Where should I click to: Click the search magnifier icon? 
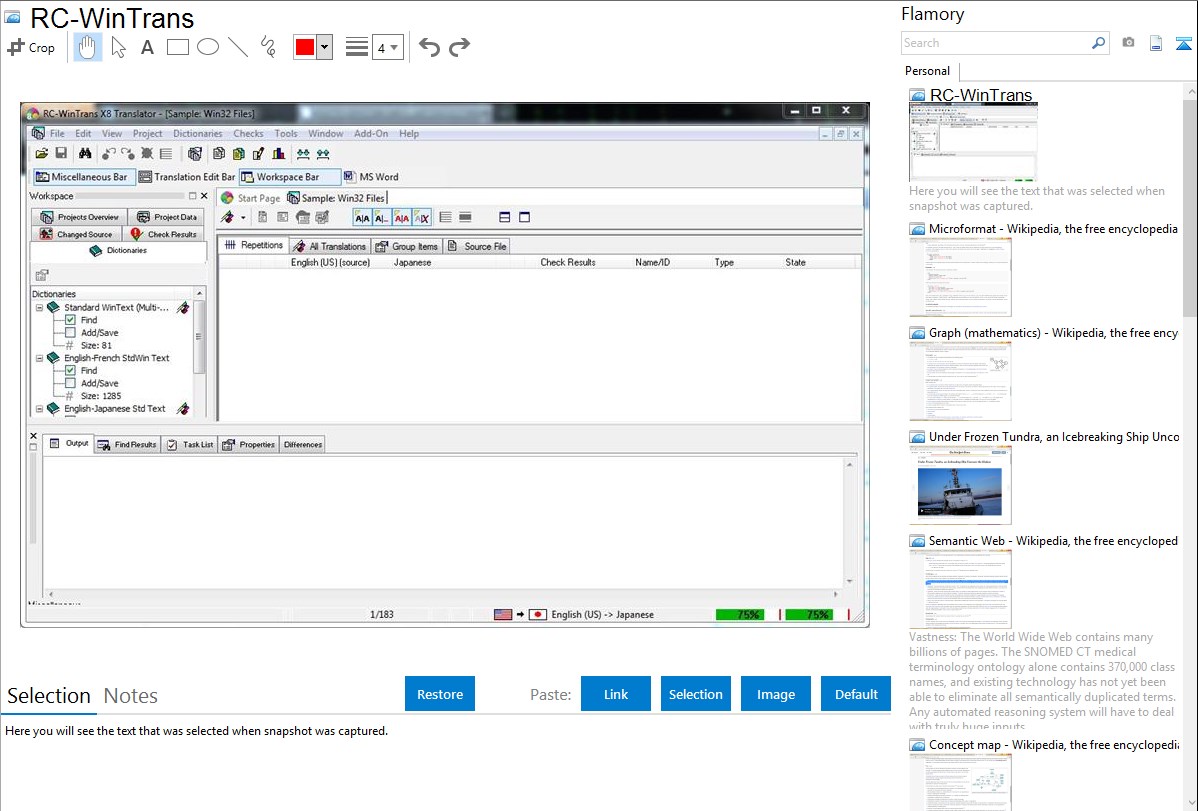[1099, 43]
